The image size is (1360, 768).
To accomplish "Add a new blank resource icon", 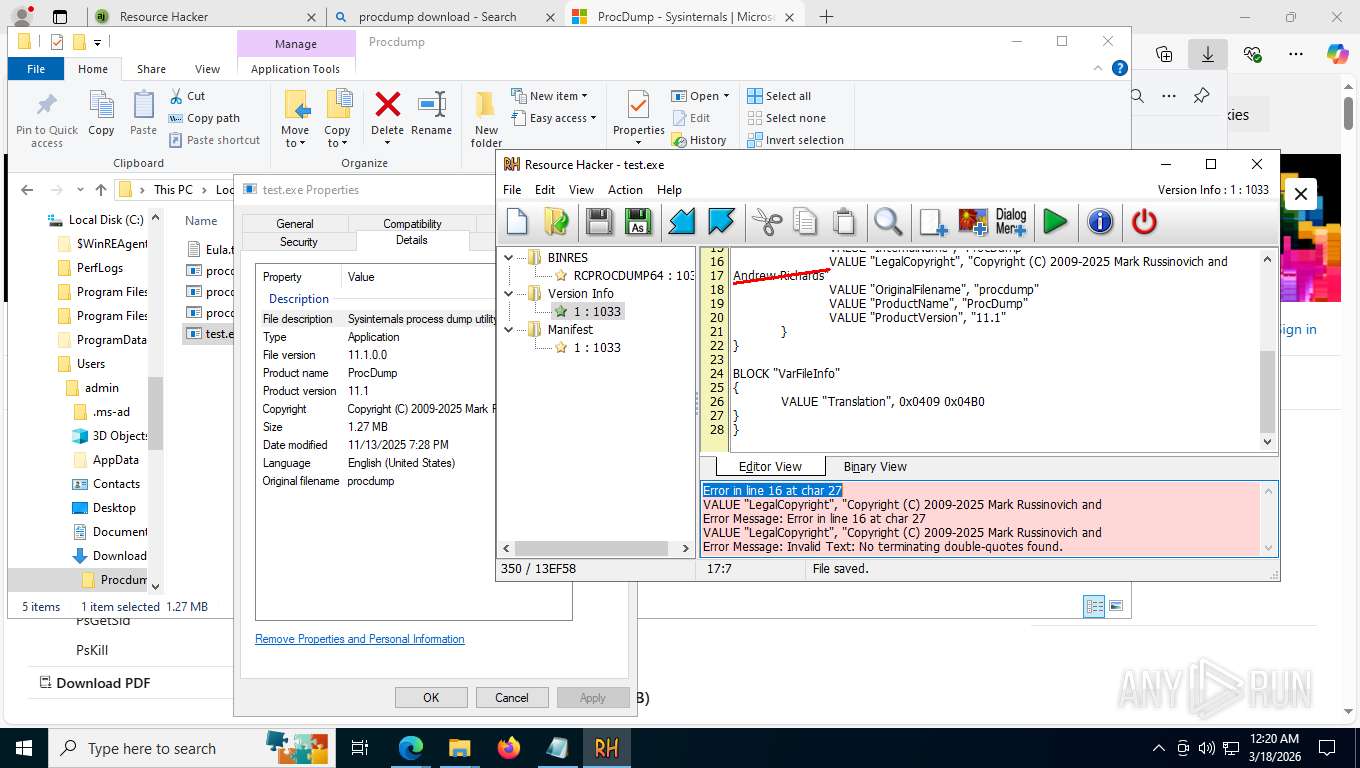I will 933,221.
